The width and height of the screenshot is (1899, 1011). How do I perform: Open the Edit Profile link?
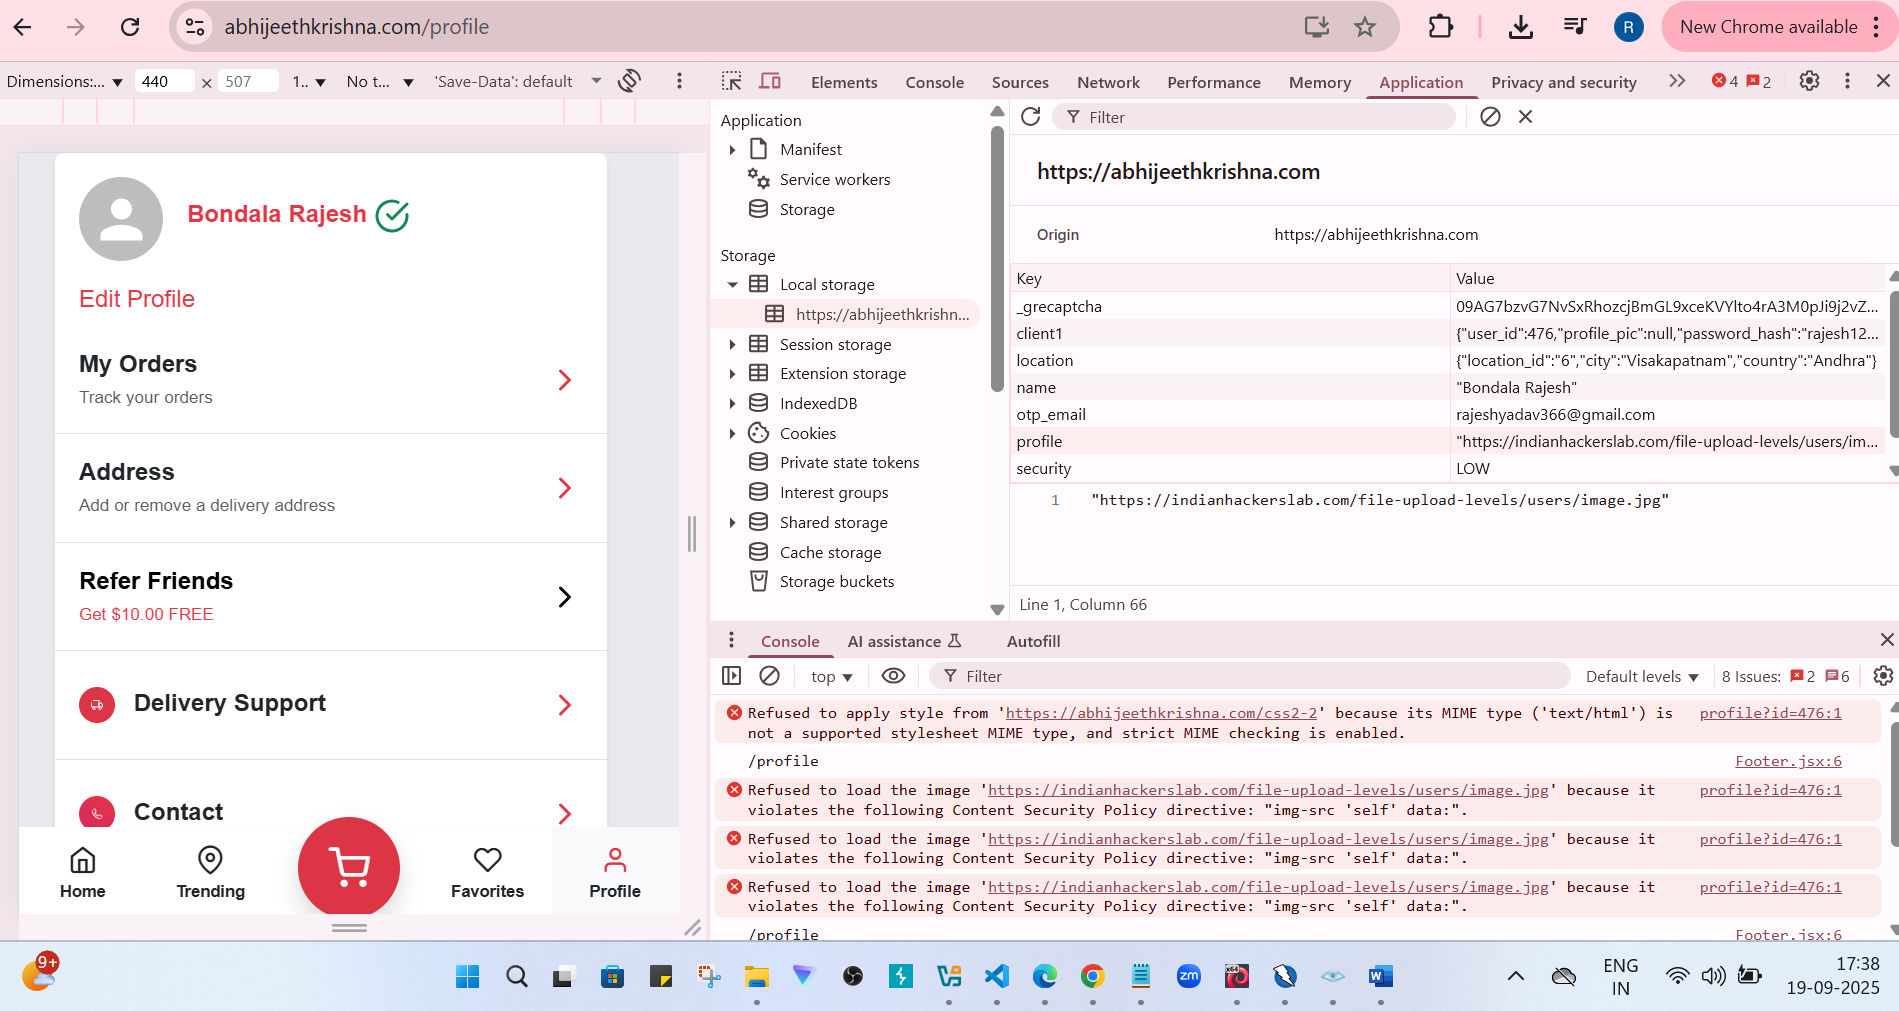tap(137, 298)
